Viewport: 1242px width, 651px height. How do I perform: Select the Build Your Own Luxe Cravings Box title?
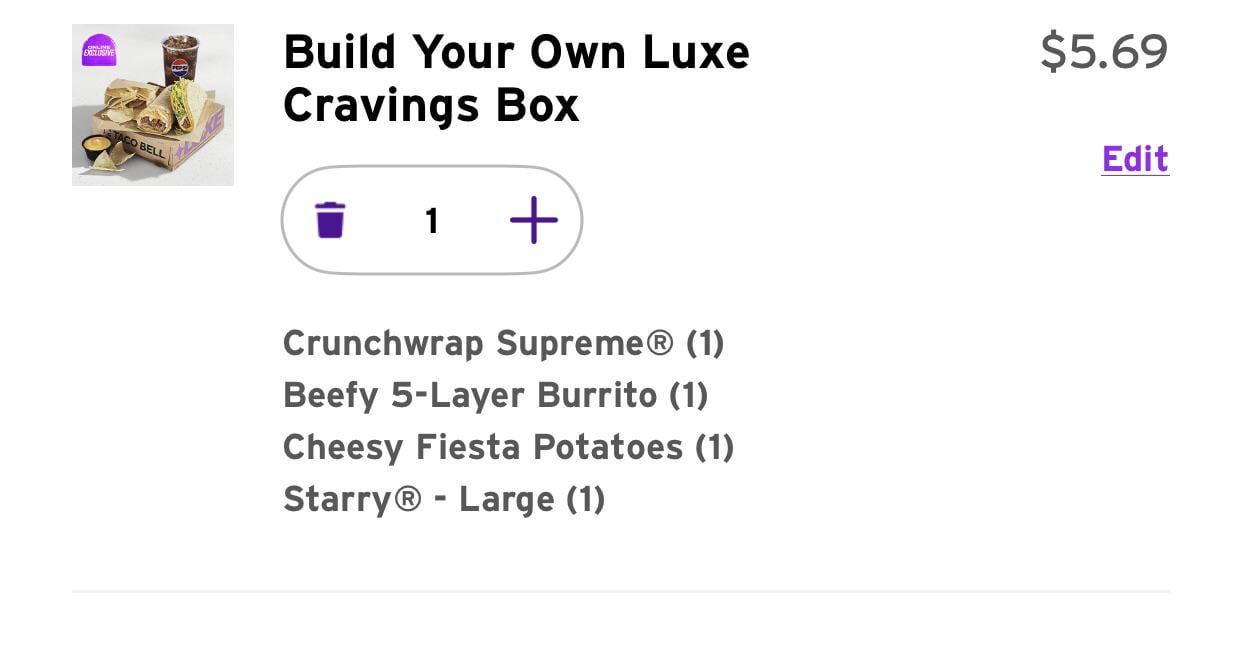tap(516, 78)
